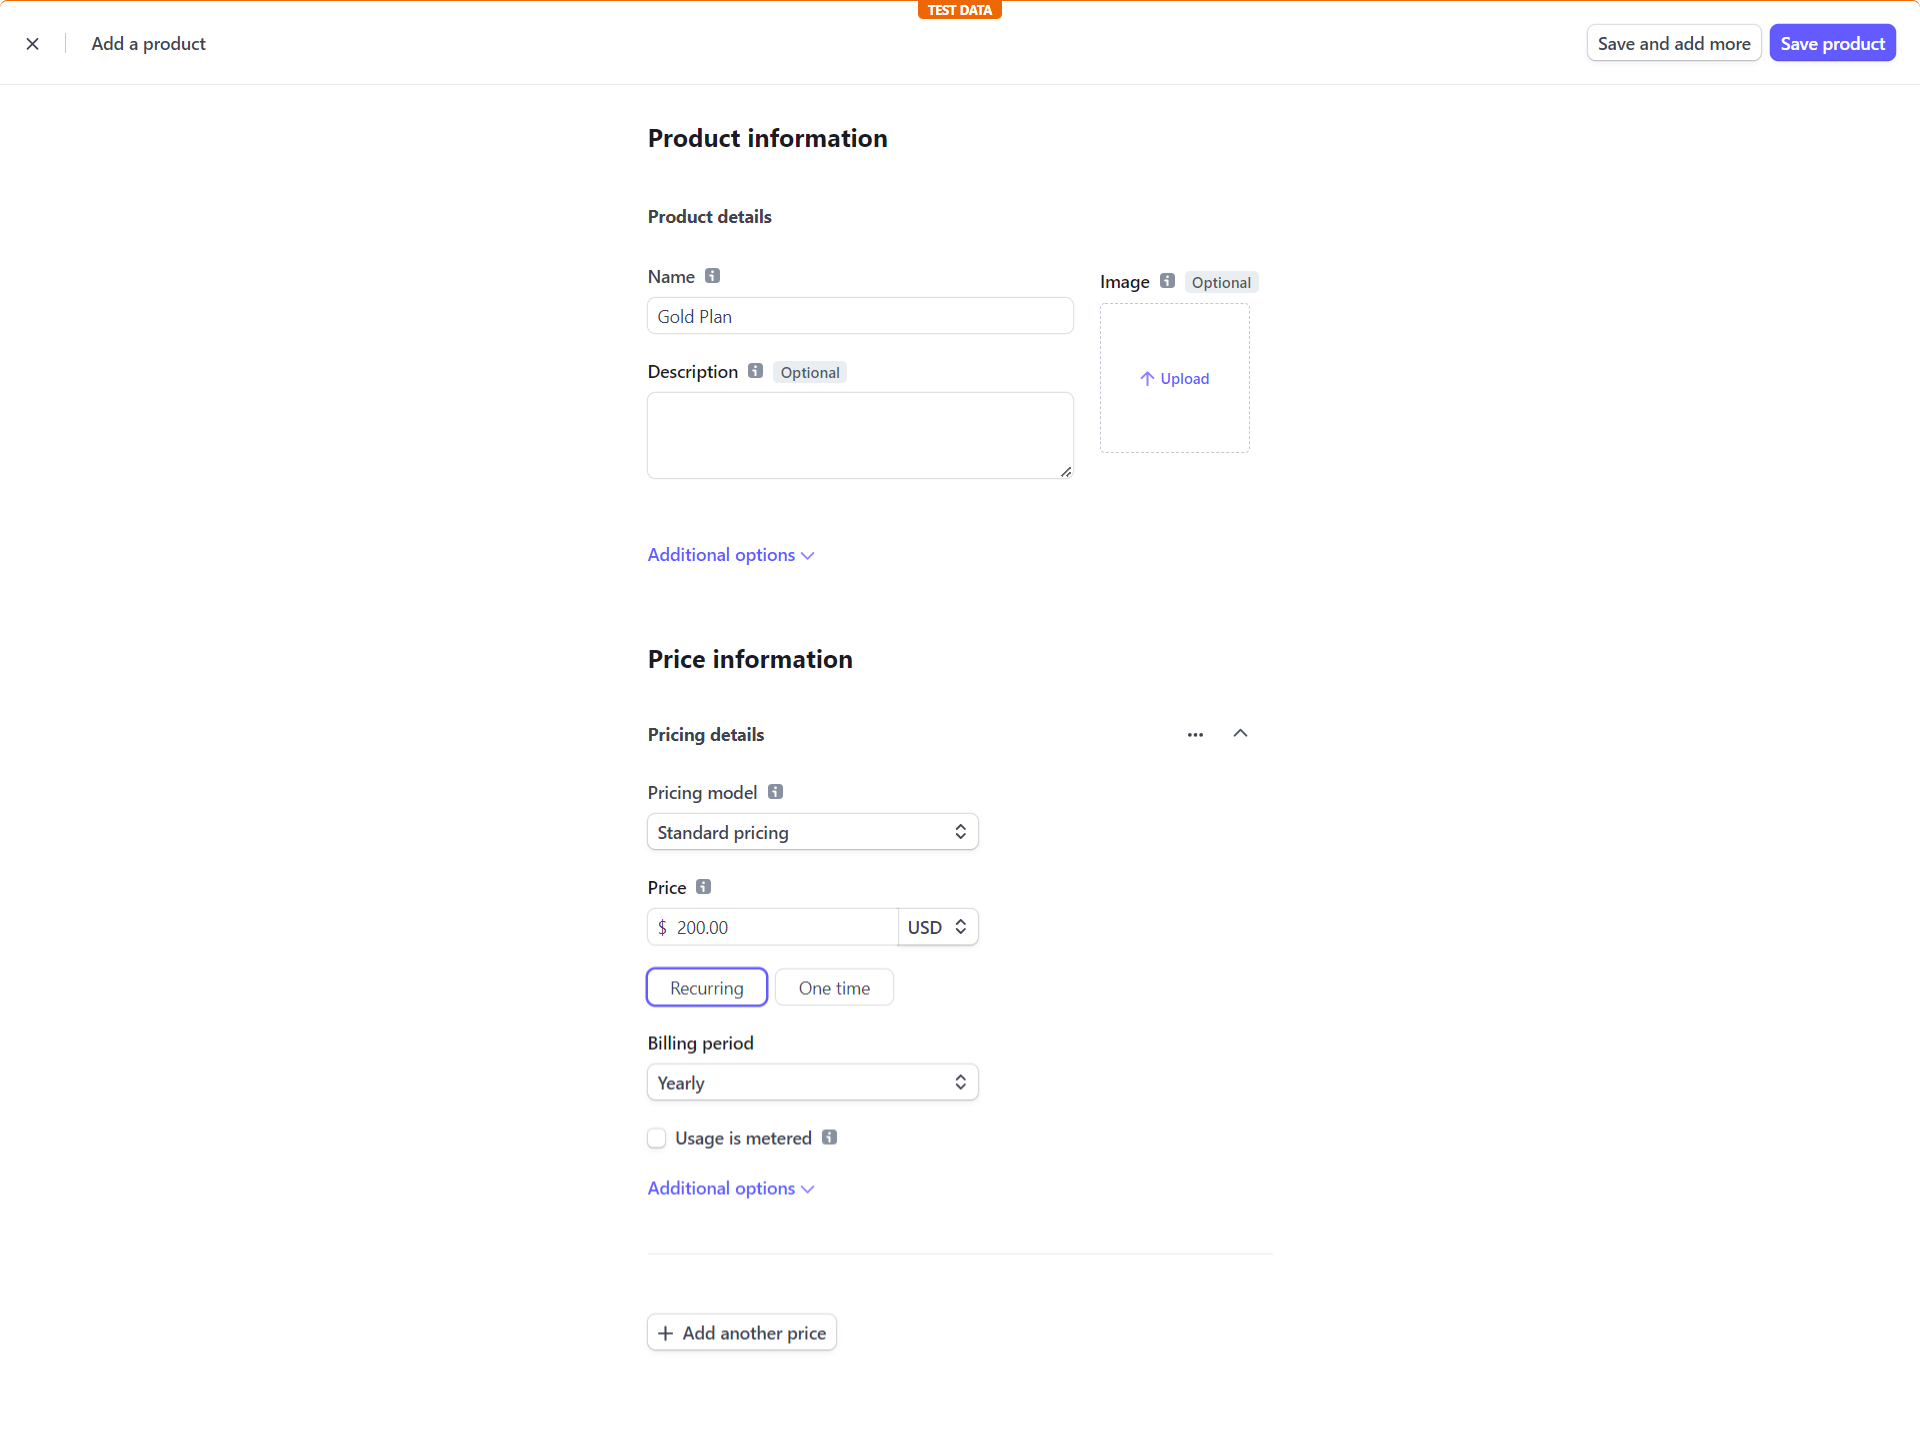Click the info icon next to Price
This screenshot has height=1434, width=1920.
(x=703, y=887)
